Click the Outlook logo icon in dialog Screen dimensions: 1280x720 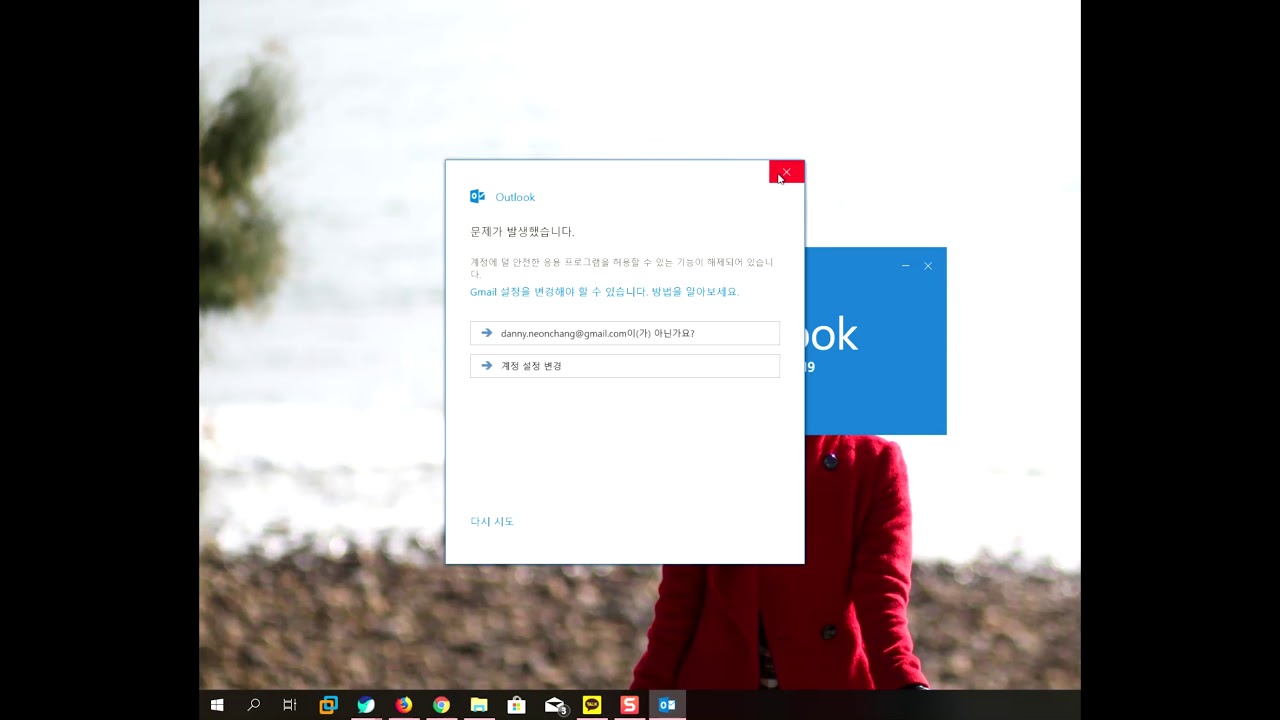pos(477,197)
